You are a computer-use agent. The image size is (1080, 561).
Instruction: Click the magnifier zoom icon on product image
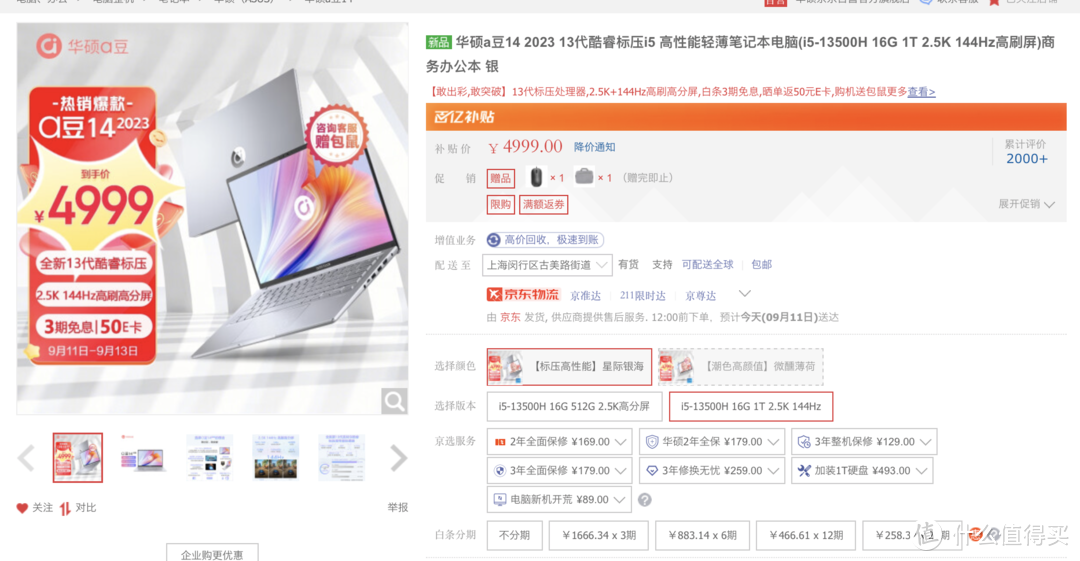394,401
